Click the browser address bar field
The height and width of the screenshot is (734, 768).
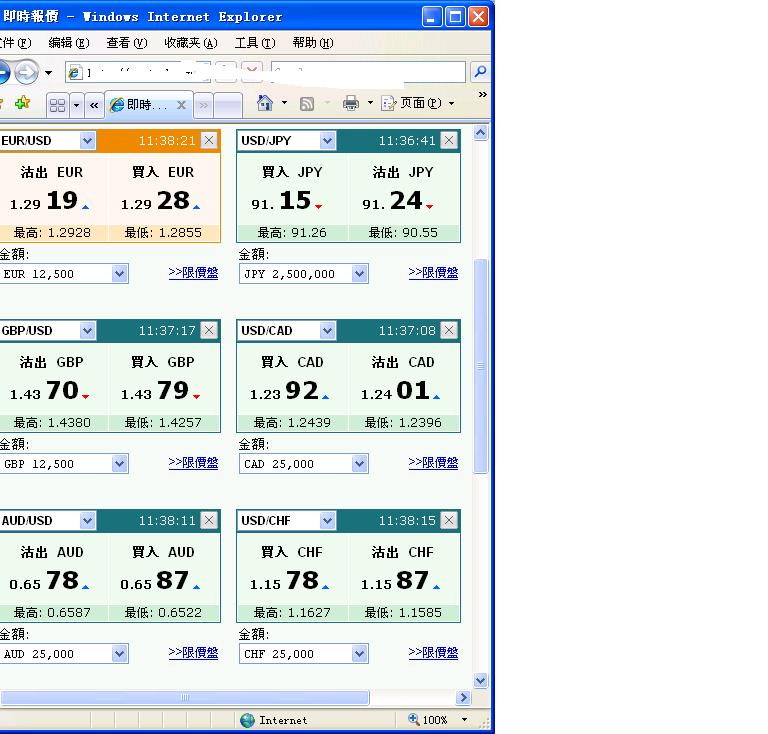[138, 72]
